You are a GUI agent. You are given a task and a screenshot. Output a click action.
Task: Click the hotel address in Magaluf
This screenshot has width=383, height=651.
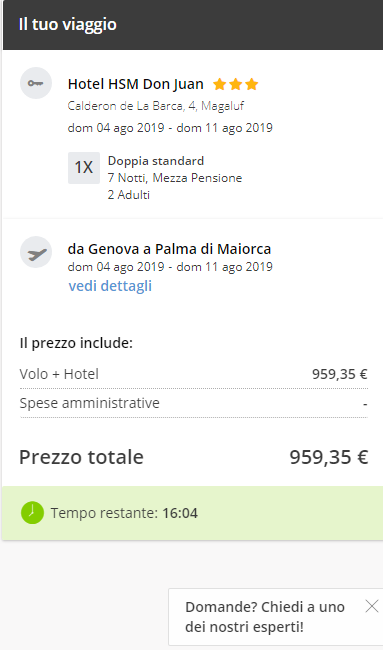point(156,106)
